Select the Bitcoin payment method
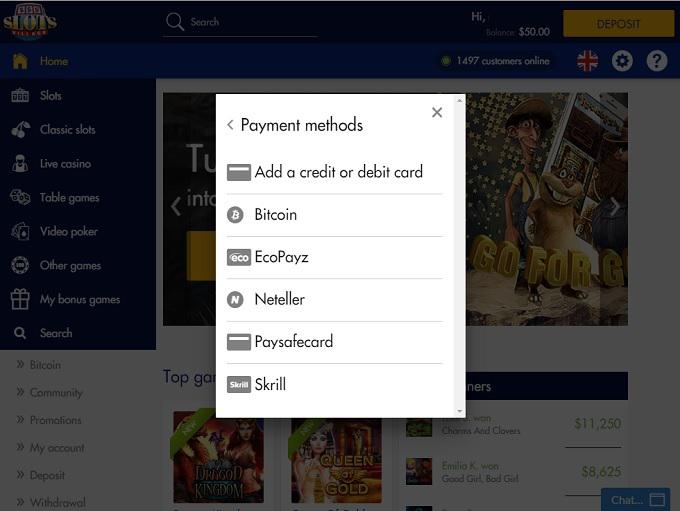Screen dimensions: 680x511 pos(334,215)
